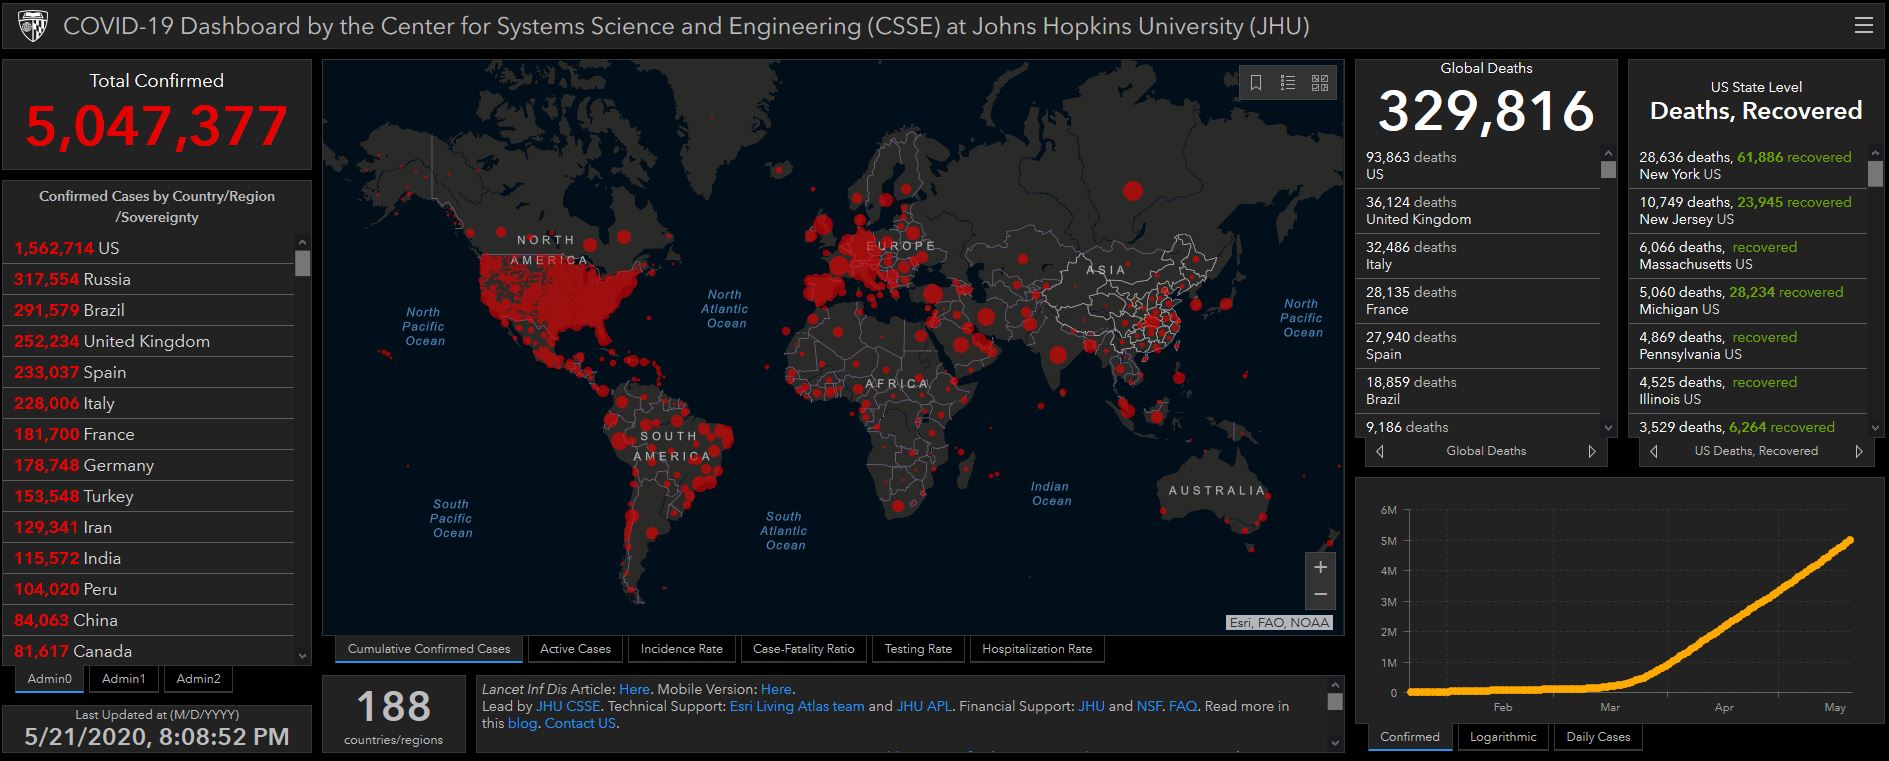This screenshot has width=1889, height=761.
Task: Switch to Cumulative Confirmed Cases tab
Action: (429, 649)
